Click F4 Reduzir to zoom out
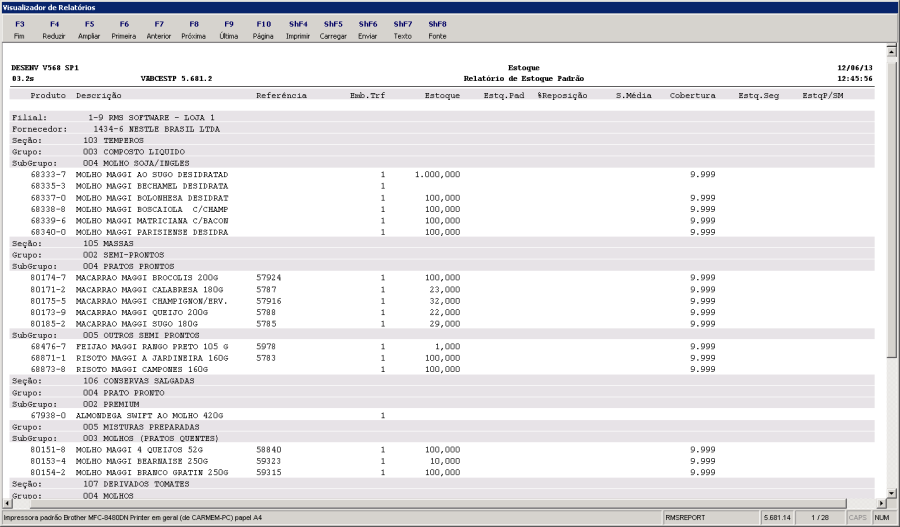The width and height of the screenshot is (900, 527). point(54,30)
